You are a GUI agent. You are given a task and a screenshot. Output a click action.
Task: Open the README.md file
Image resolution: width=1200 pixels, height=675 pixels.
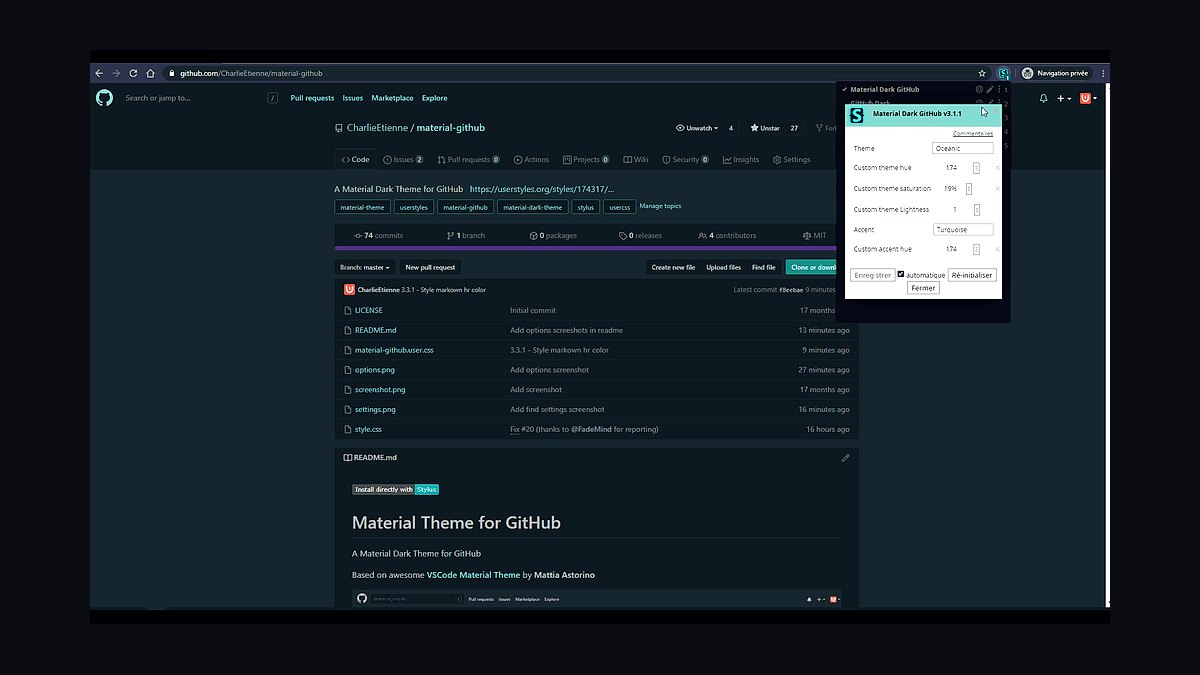pos(375,330)
